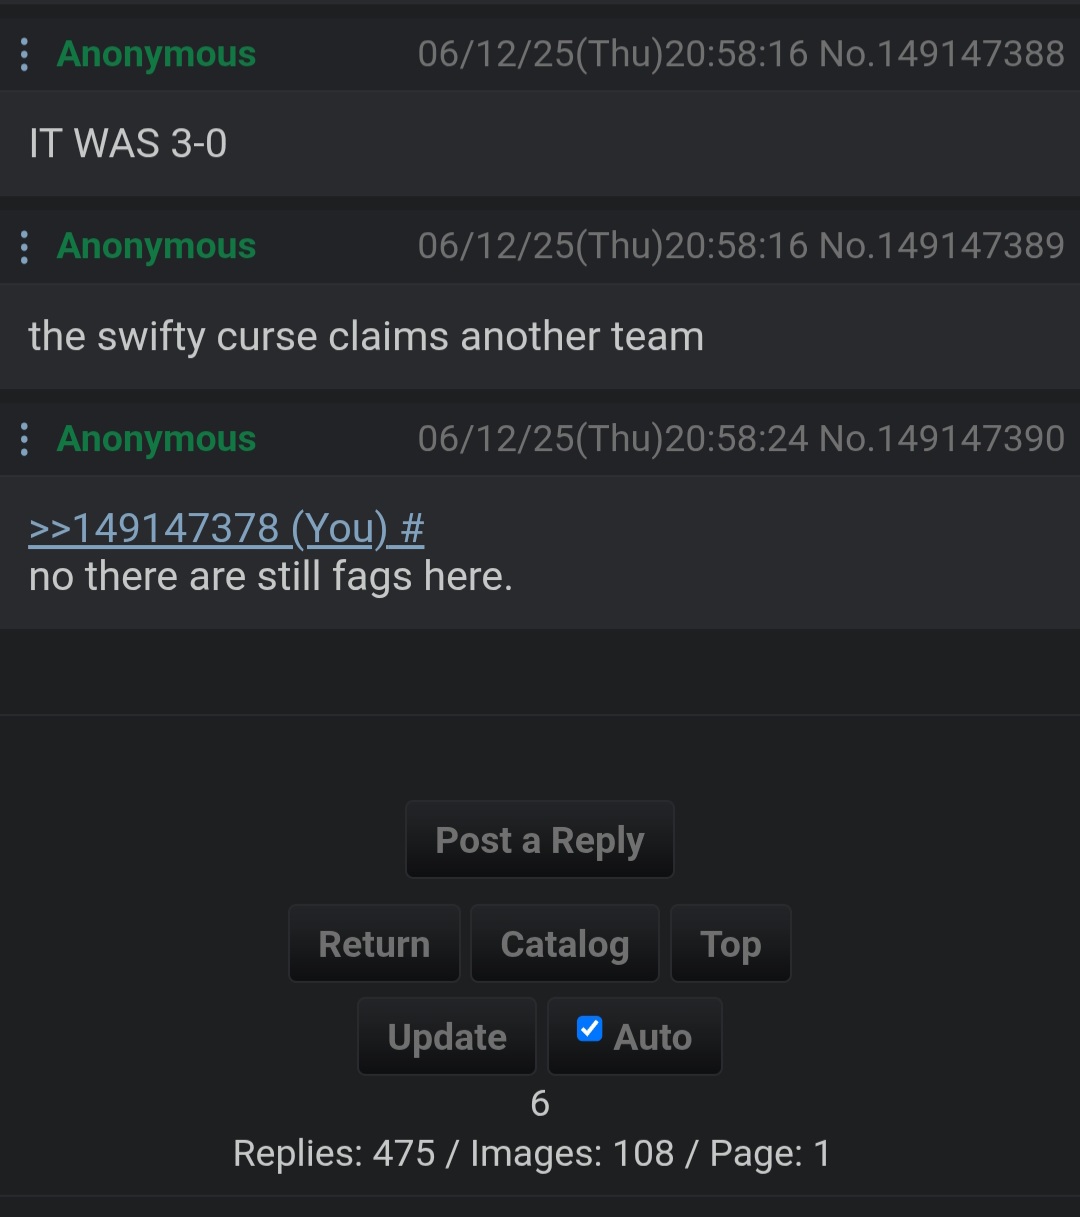The height and width of the screenshot is (1217, 1080).
Task: Open post menu dots for No.149147388
Action: click(x=24, y=54)
